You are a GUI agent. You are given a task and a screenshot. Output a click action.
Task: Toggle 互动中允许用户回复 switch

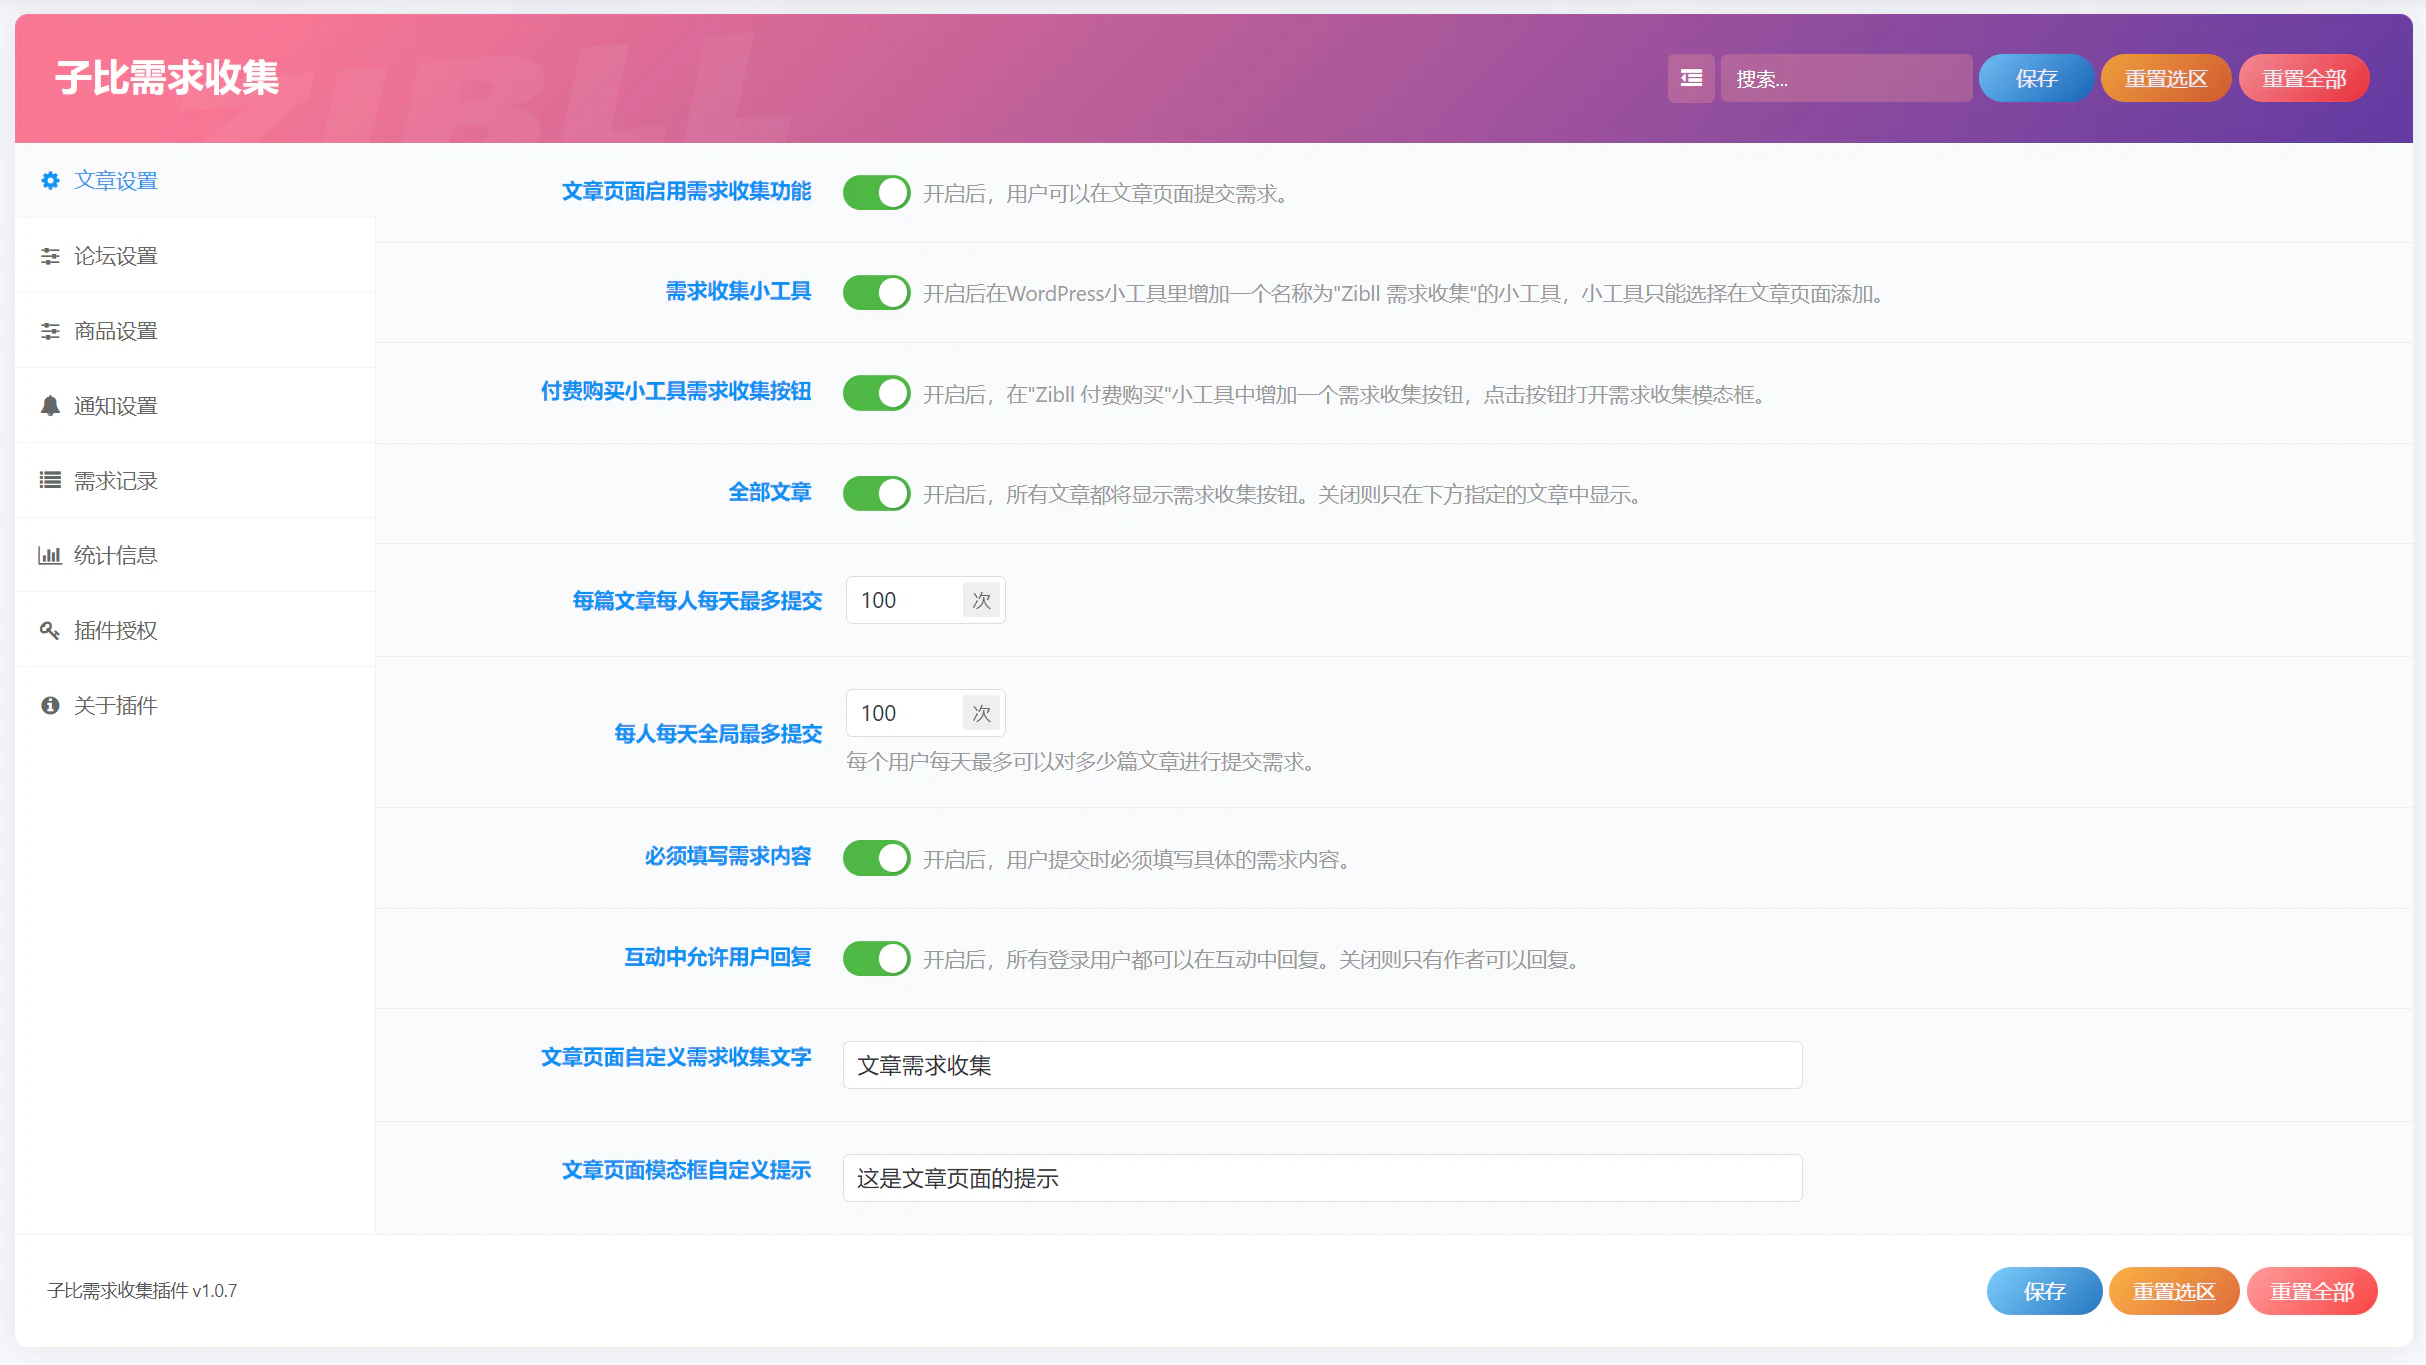point(876,958)
